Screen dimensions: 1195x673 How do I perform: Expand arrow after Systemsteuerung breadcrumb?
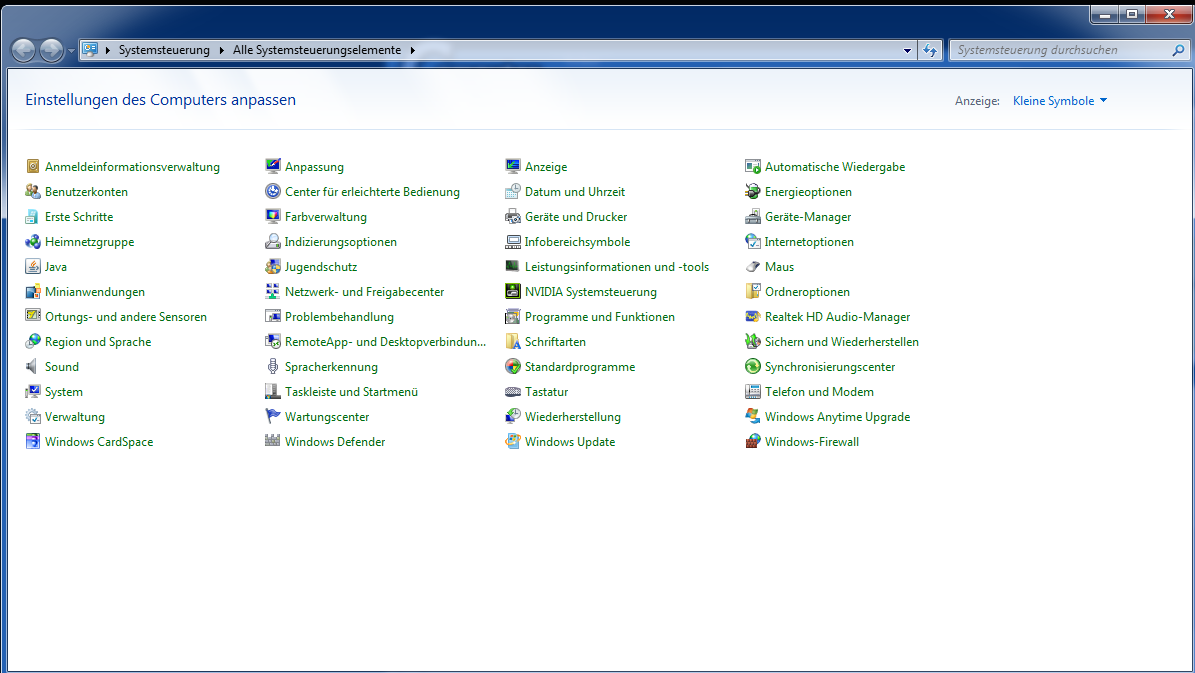(222, 50)
